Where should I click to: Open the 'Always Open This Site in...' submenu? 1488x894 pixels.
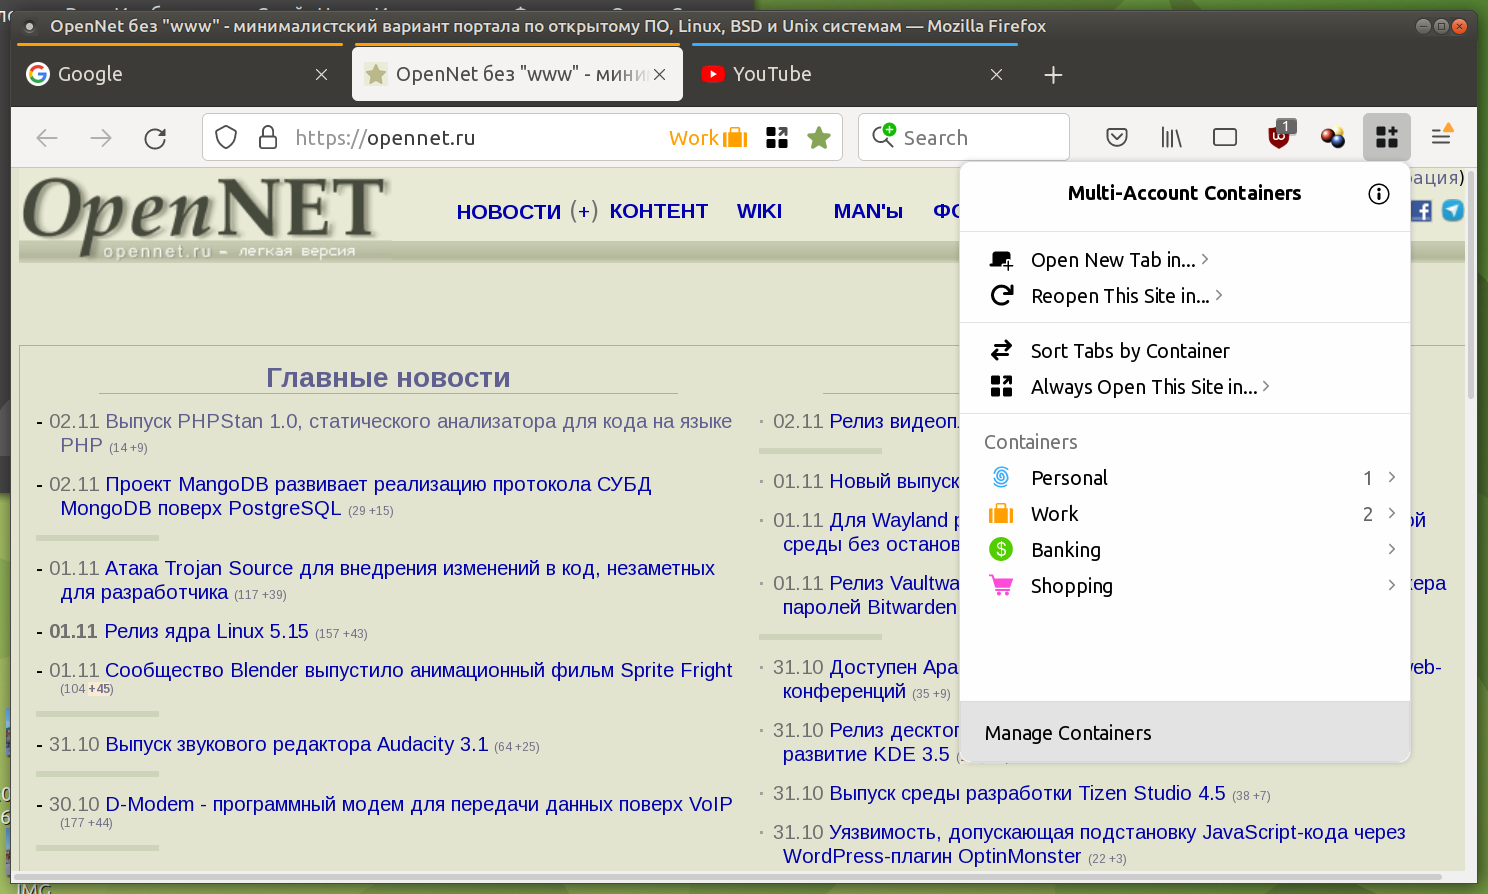1144,387
